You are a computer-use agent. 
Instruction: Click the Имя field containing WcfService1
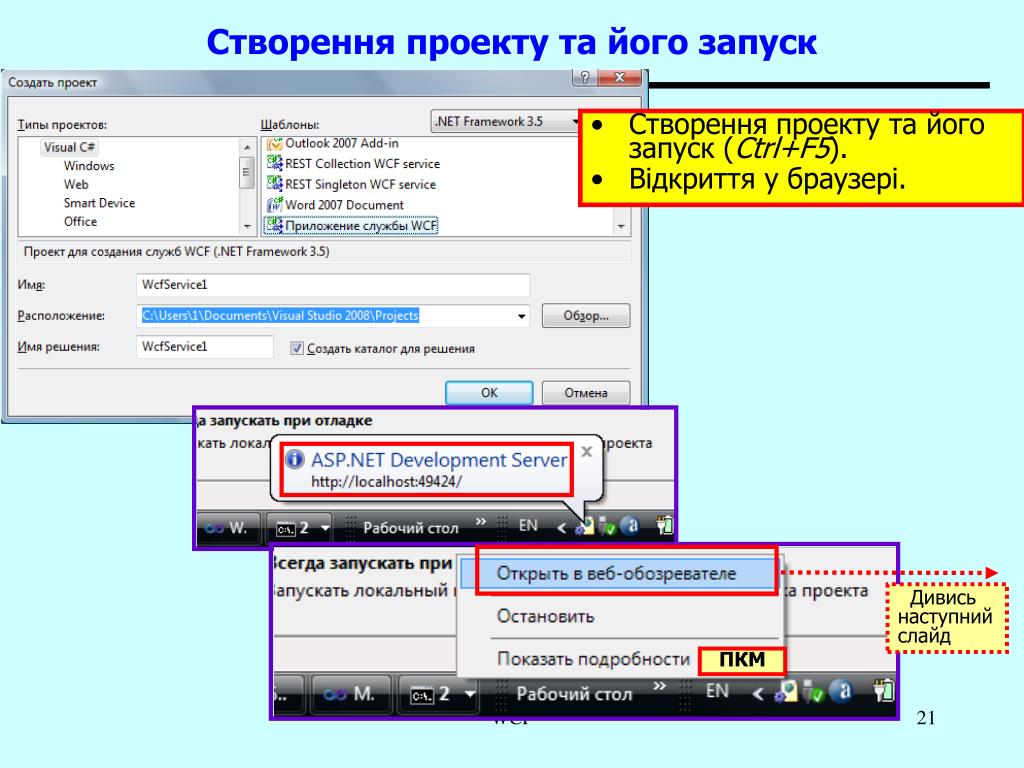click(x=333, y=285)
